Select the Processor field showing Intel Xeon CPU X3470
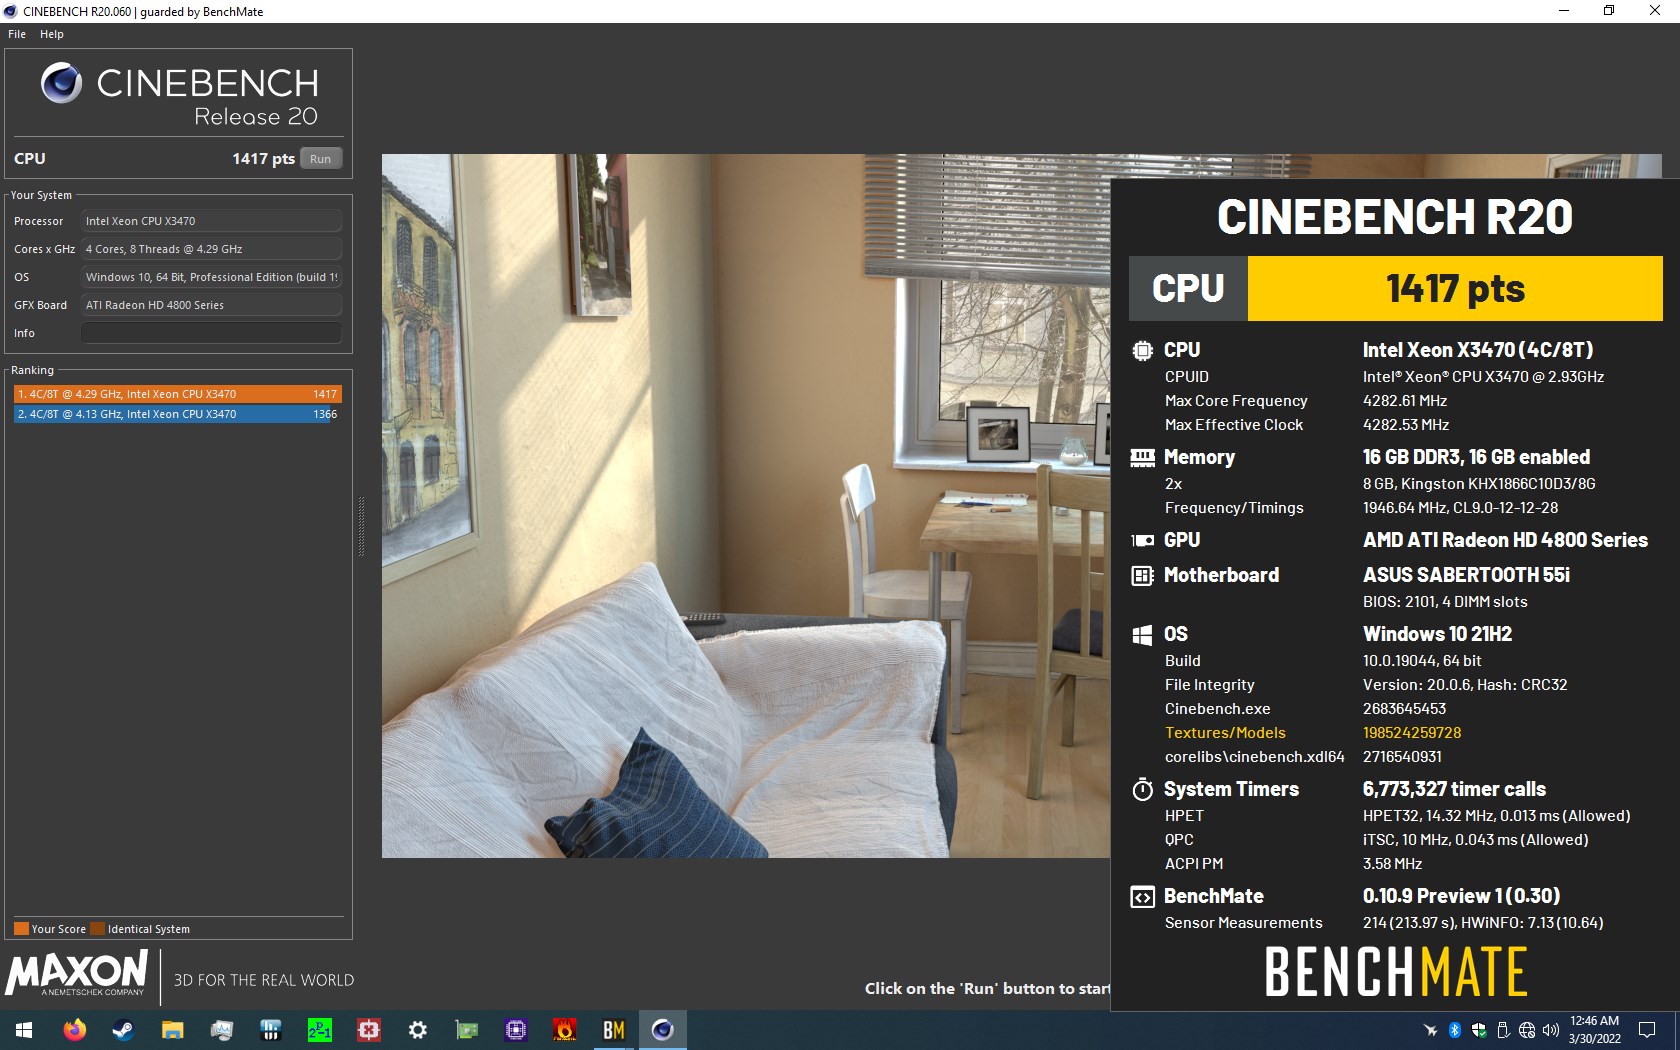This screenshot has width=1680, height=1050. (211, 221)
